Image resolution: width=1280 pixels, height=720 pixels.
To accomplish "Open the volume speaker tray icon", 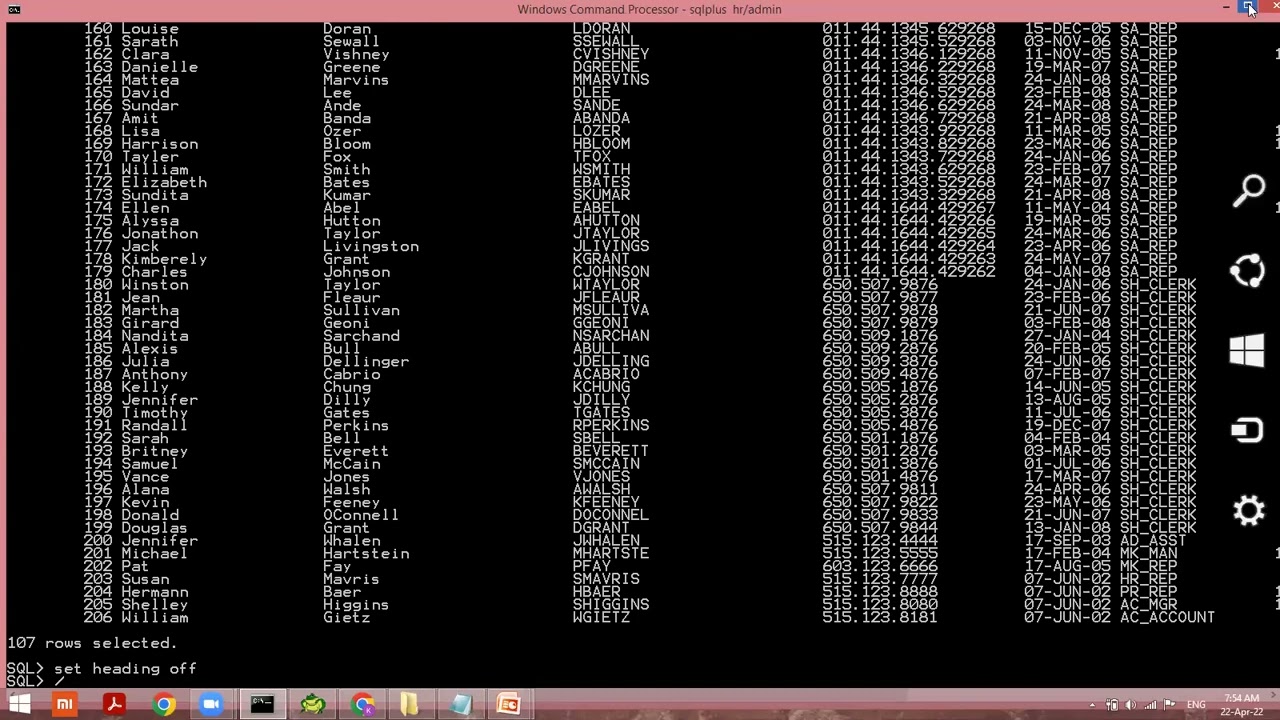I will click(1131, 705).
